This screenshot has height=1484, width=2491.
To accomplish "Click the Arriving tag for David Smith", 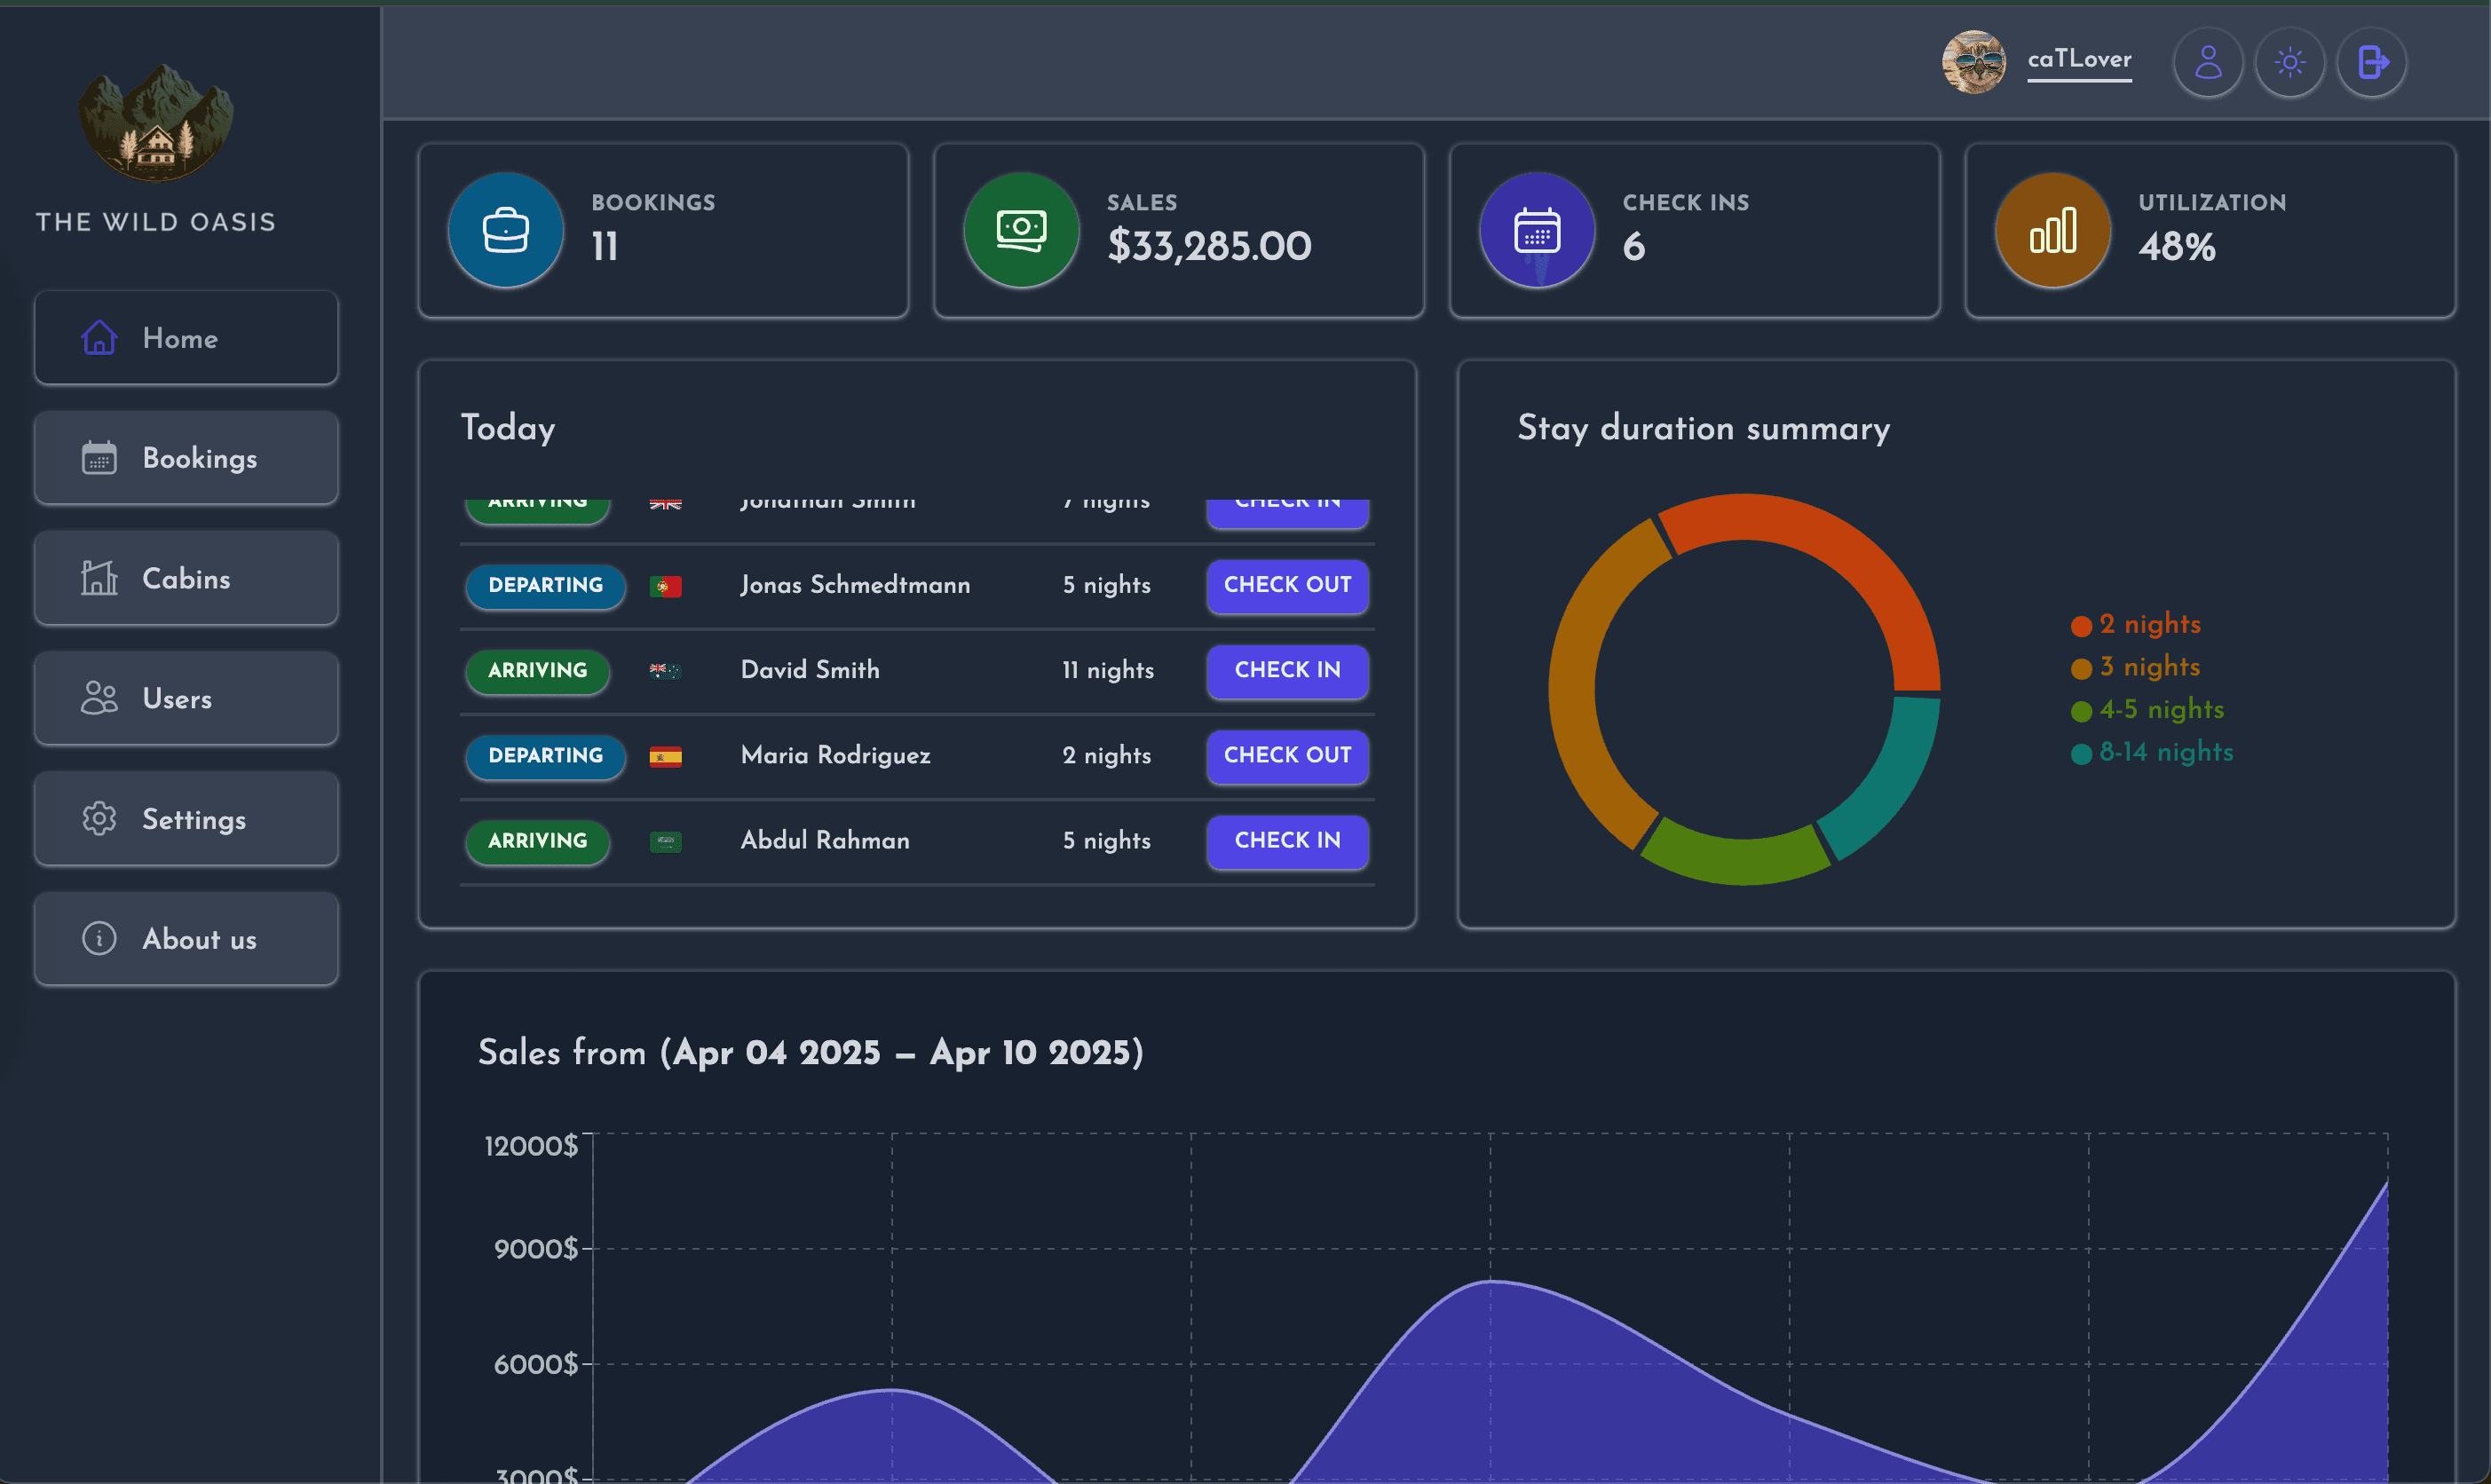I will coord(538,670).
